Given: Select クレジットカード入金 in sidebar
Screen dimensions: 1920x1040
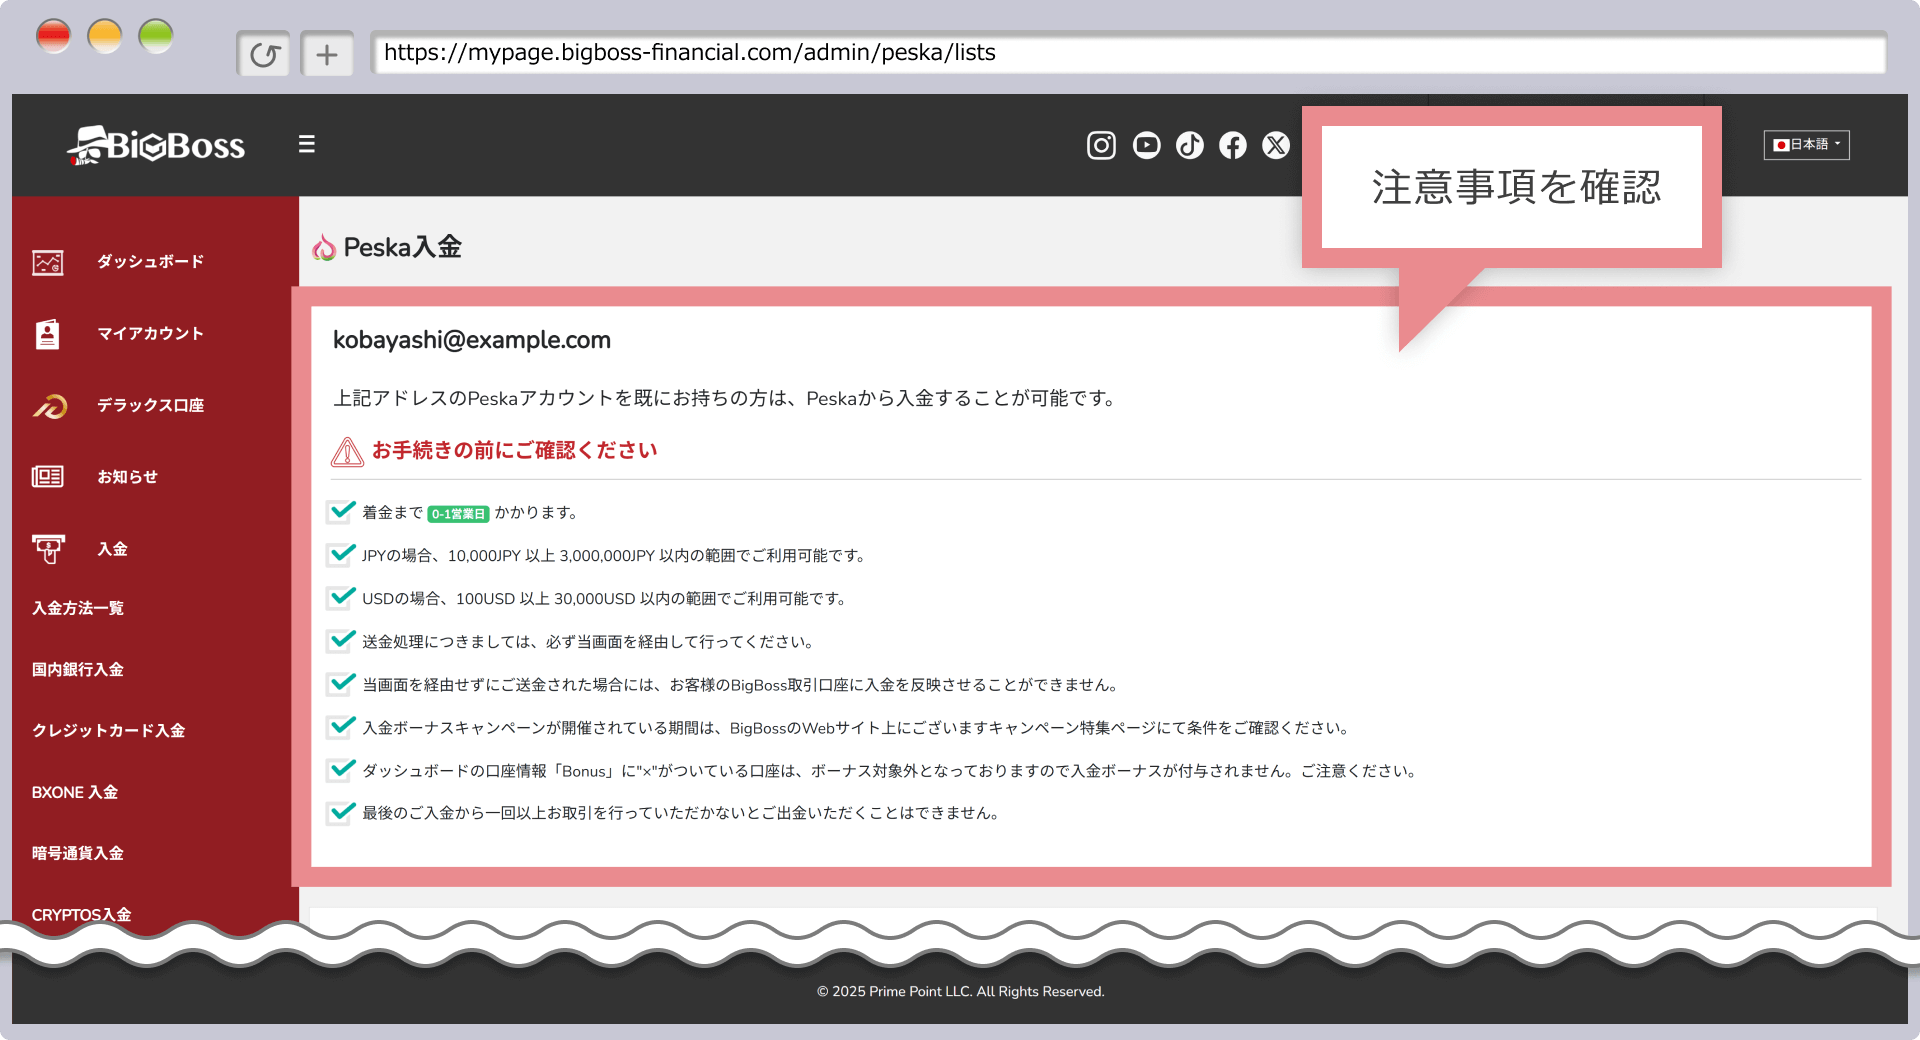Looking at the screenshot, I should 108,731.
